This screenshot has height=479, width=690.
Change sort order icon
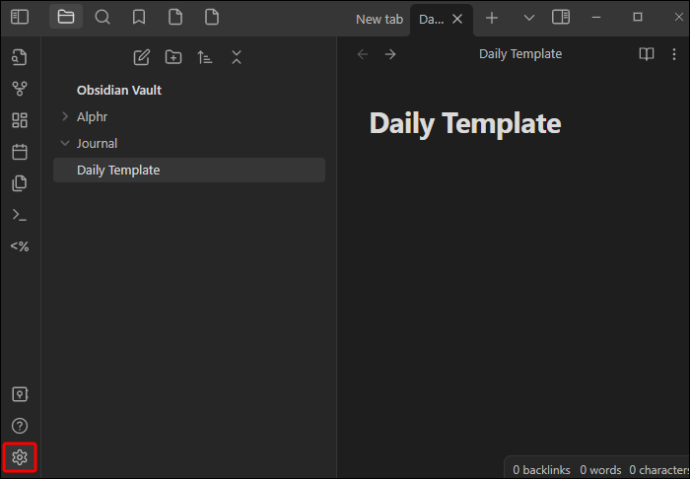pyautogui.click(x=205, y=58)
